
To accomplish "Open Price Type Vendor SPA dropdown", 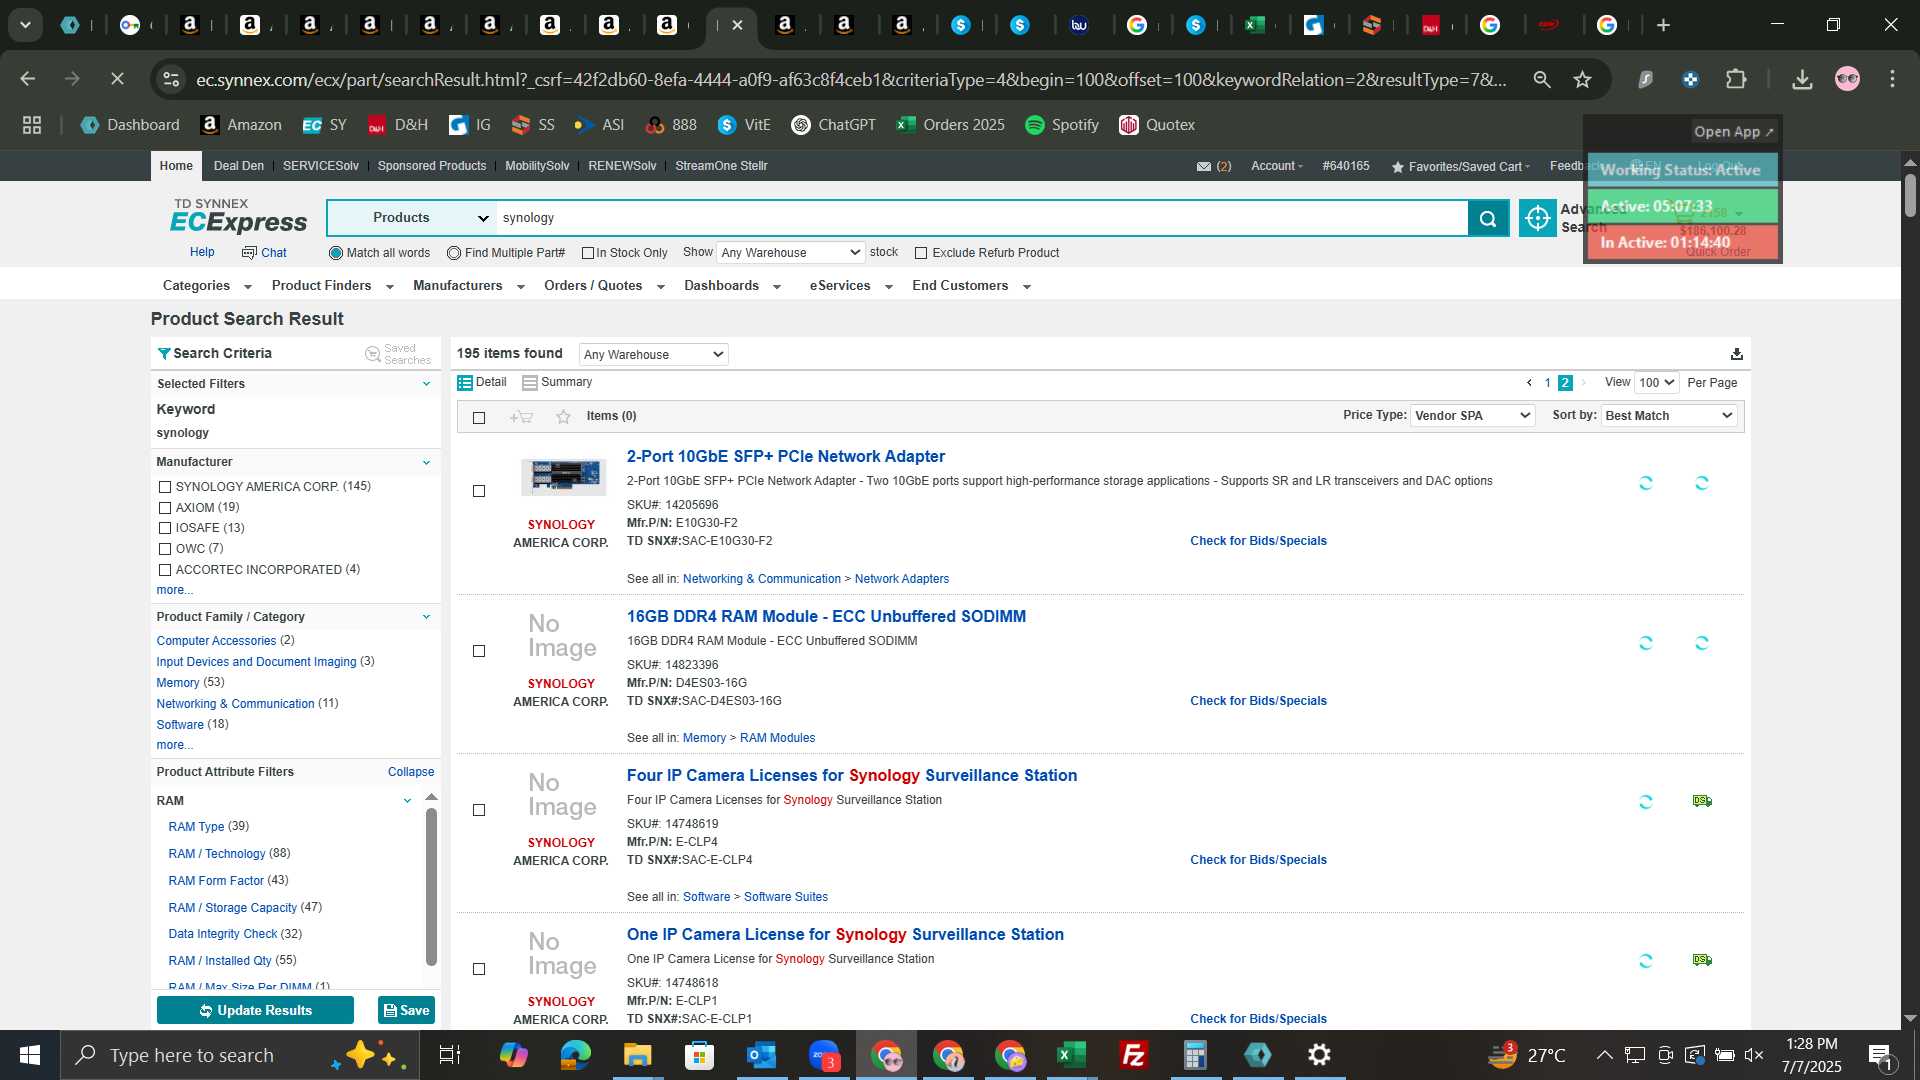I will click(x=1472, y=416).
